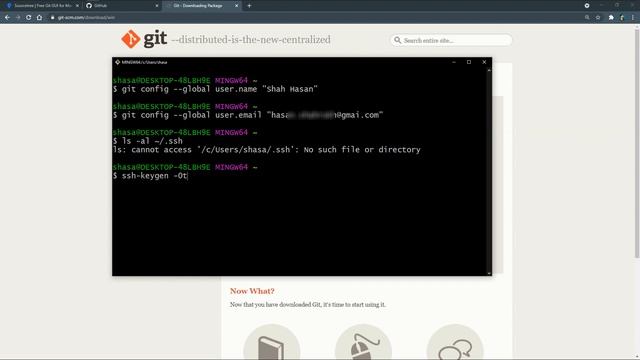Focus the Search entire site field
This screenshot has height=360, width=640.
pos(451,40)
